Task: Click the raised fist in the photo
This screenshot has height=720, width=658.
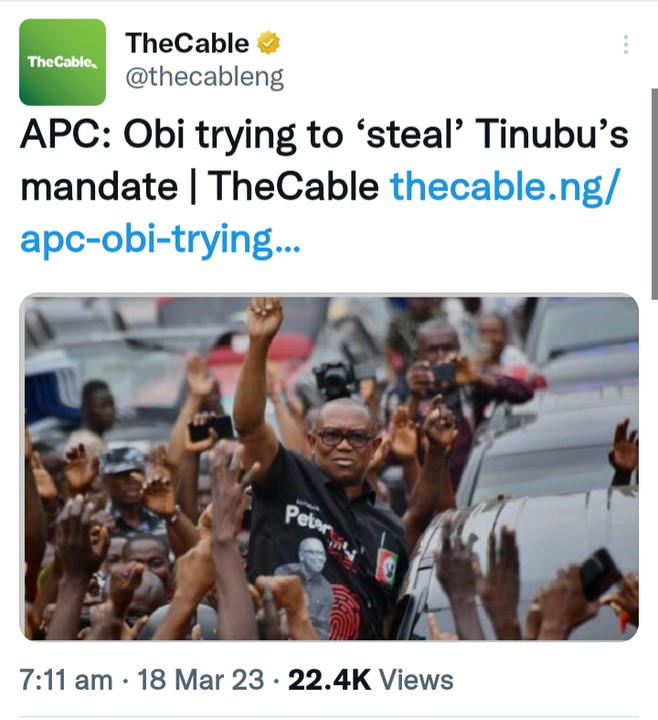Action: coord(264,318)
